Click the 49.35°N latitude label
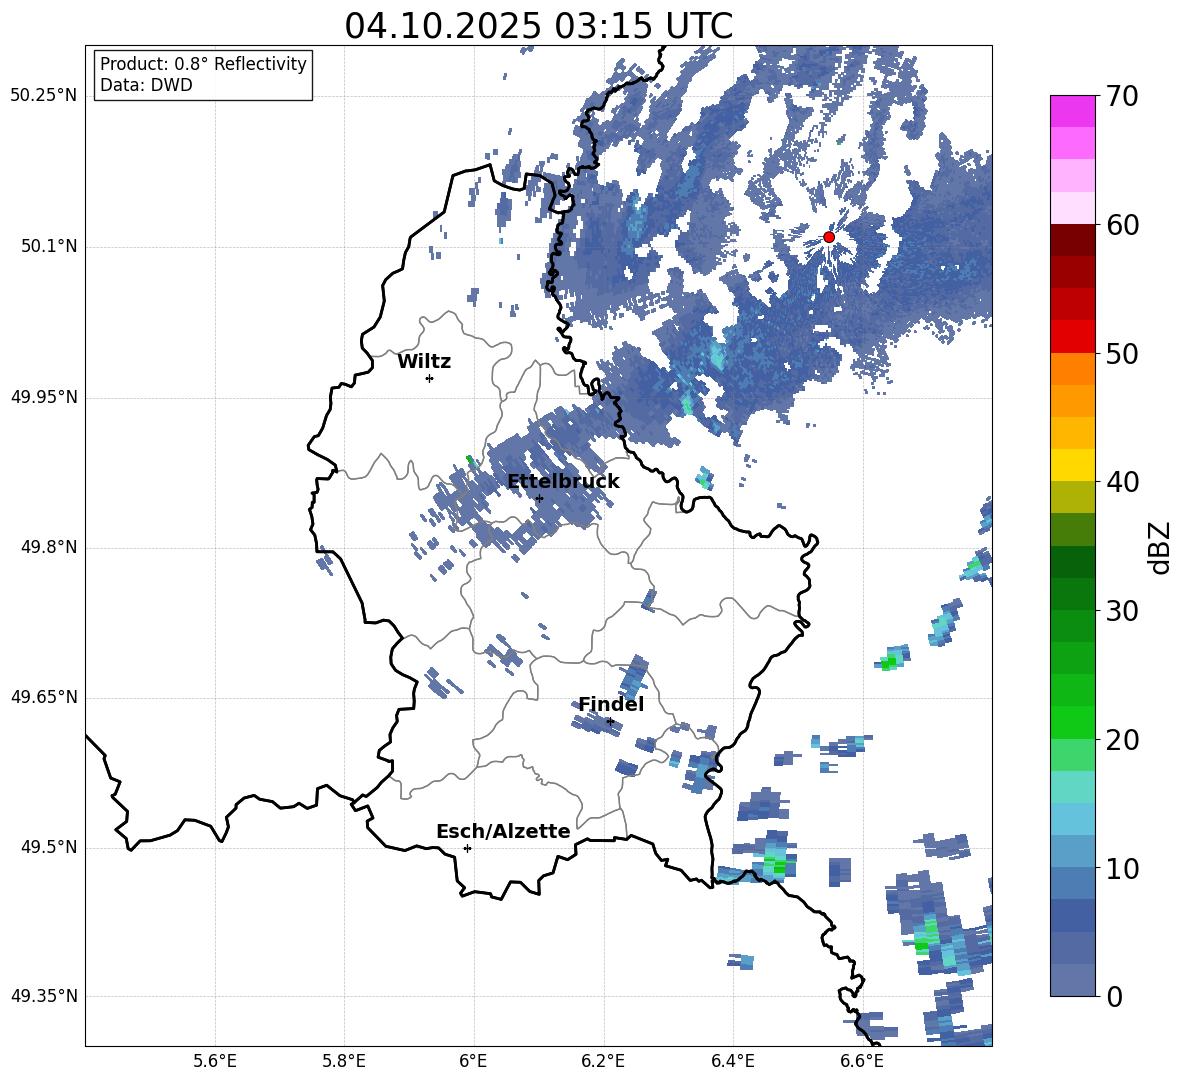Image resolution: width=1184 pixels, height=1081 pixels. [x=44, y=996]
